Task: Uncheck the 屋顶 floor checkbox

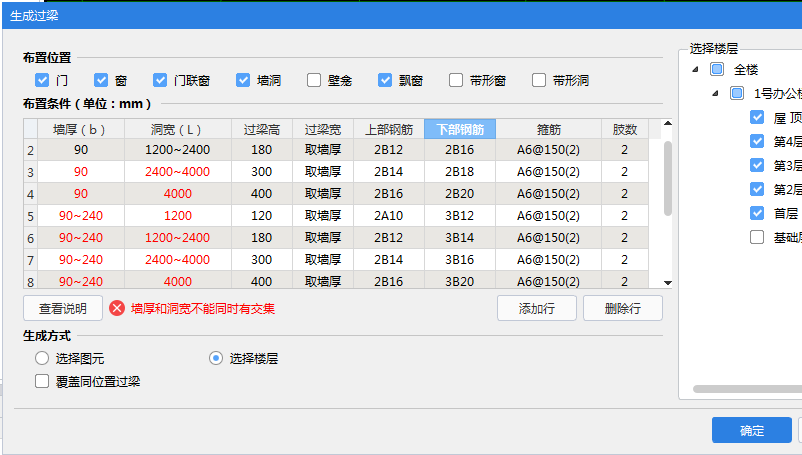Action: pyautogui.click(x=757, y=117)
